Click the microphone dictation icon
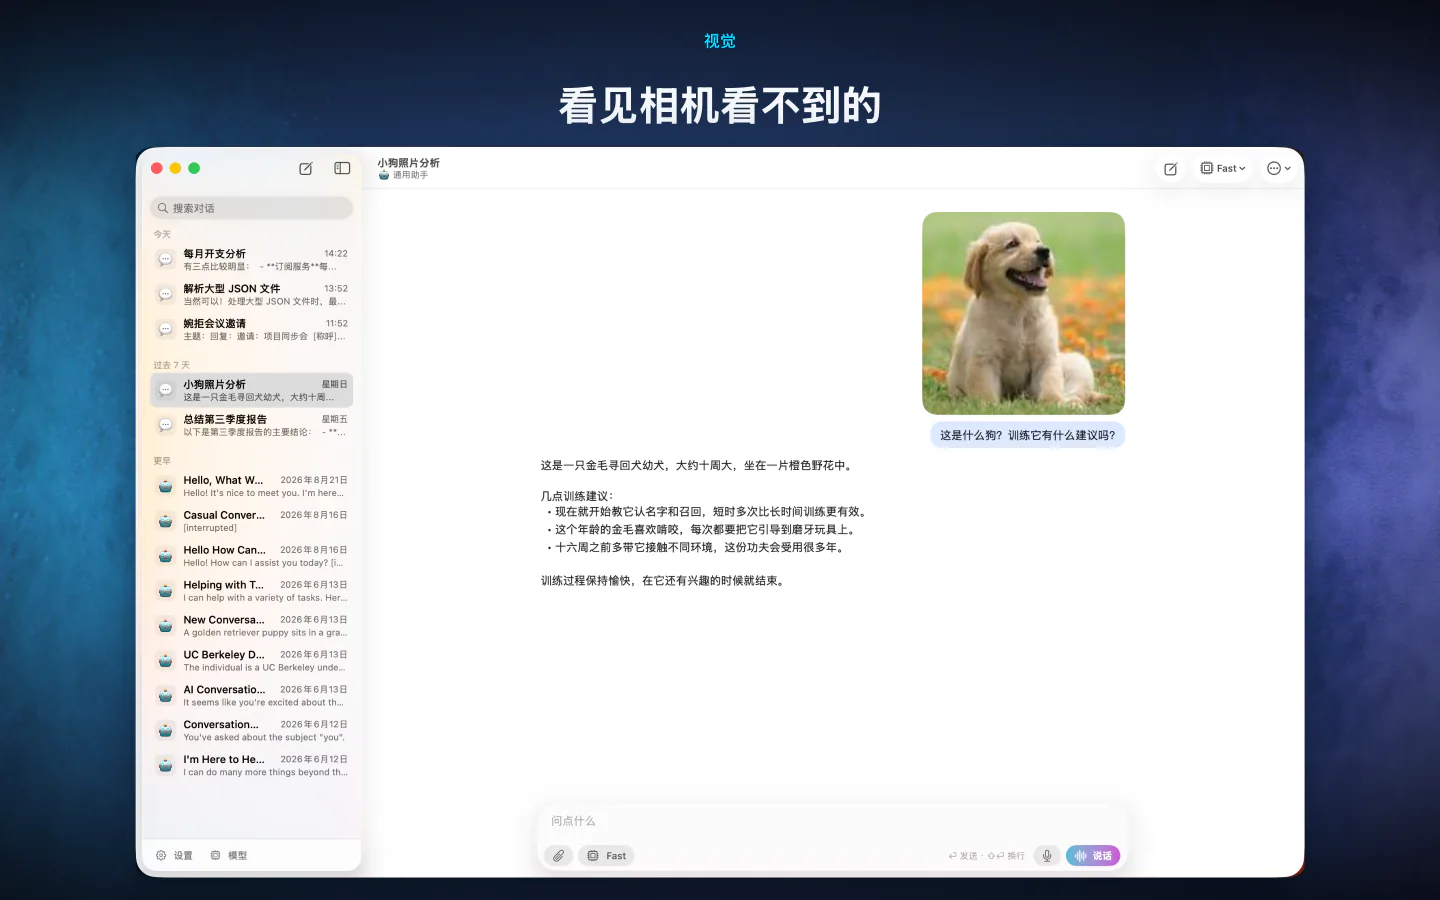 point(1046,856)
